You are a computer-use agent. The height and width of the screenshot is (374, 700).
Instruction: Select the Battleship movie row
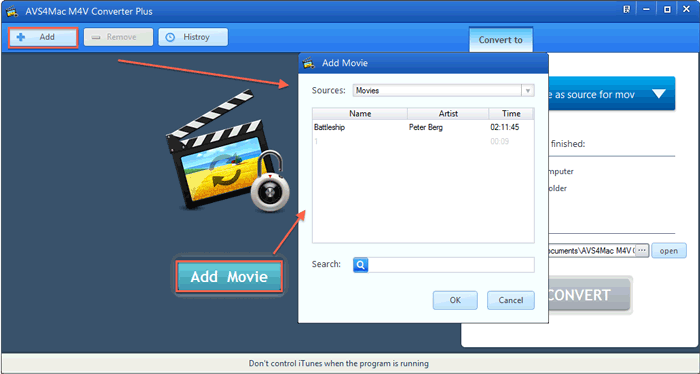coord(423,128)
